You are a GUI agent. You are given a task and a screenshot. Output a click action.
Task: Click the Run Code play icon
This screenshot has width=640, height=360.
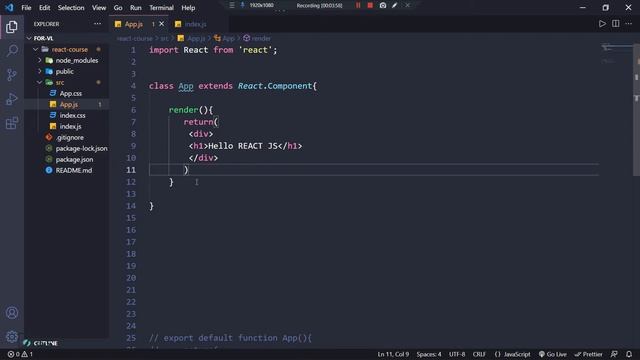pyautogui.click(x=602, y=24)
